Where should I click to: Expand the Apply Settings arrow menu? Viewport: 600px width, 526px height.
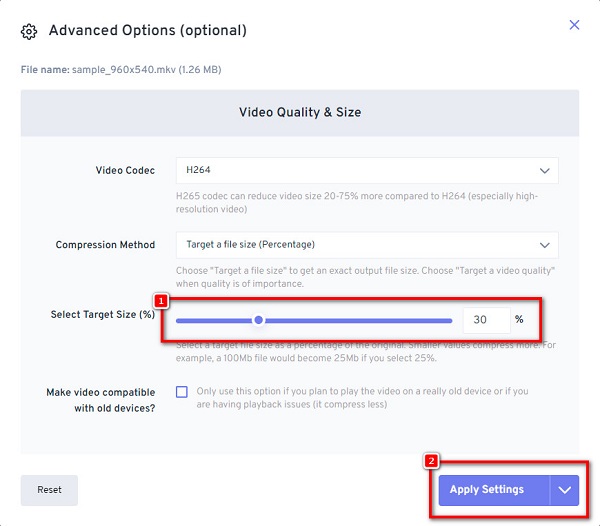point(564,490)
